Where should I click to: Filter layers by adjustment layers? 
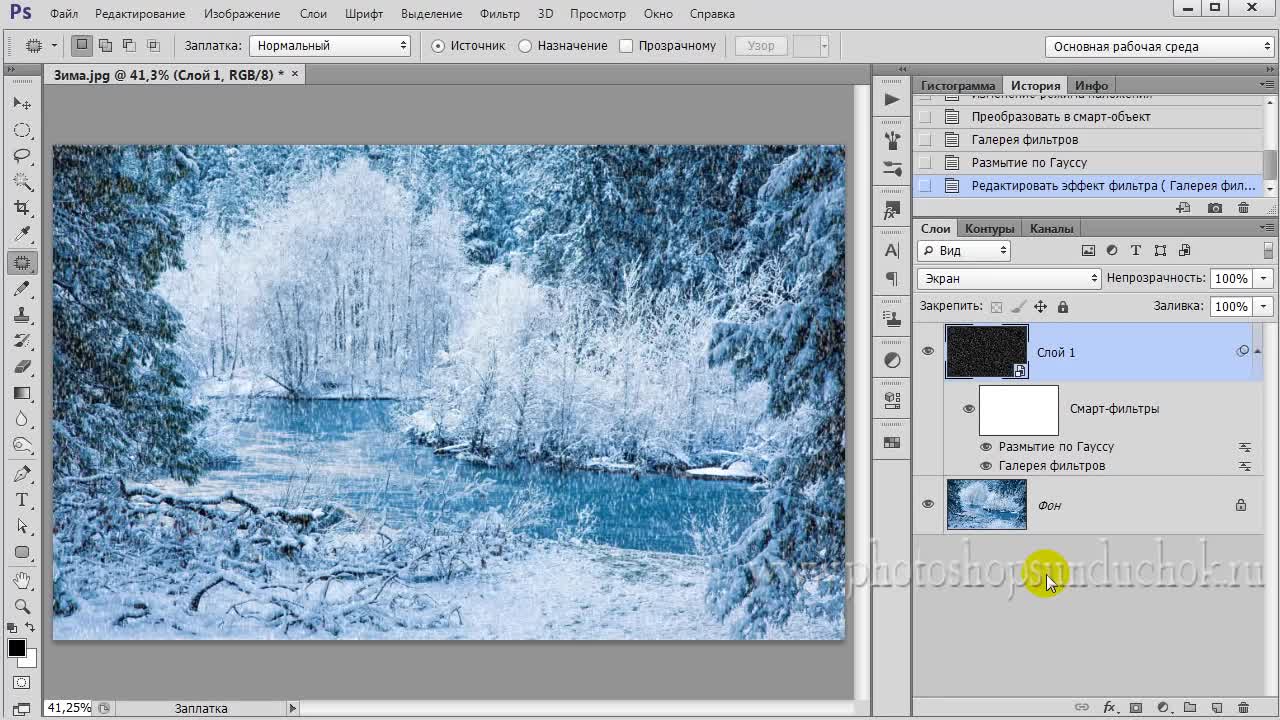(1112, 251)
